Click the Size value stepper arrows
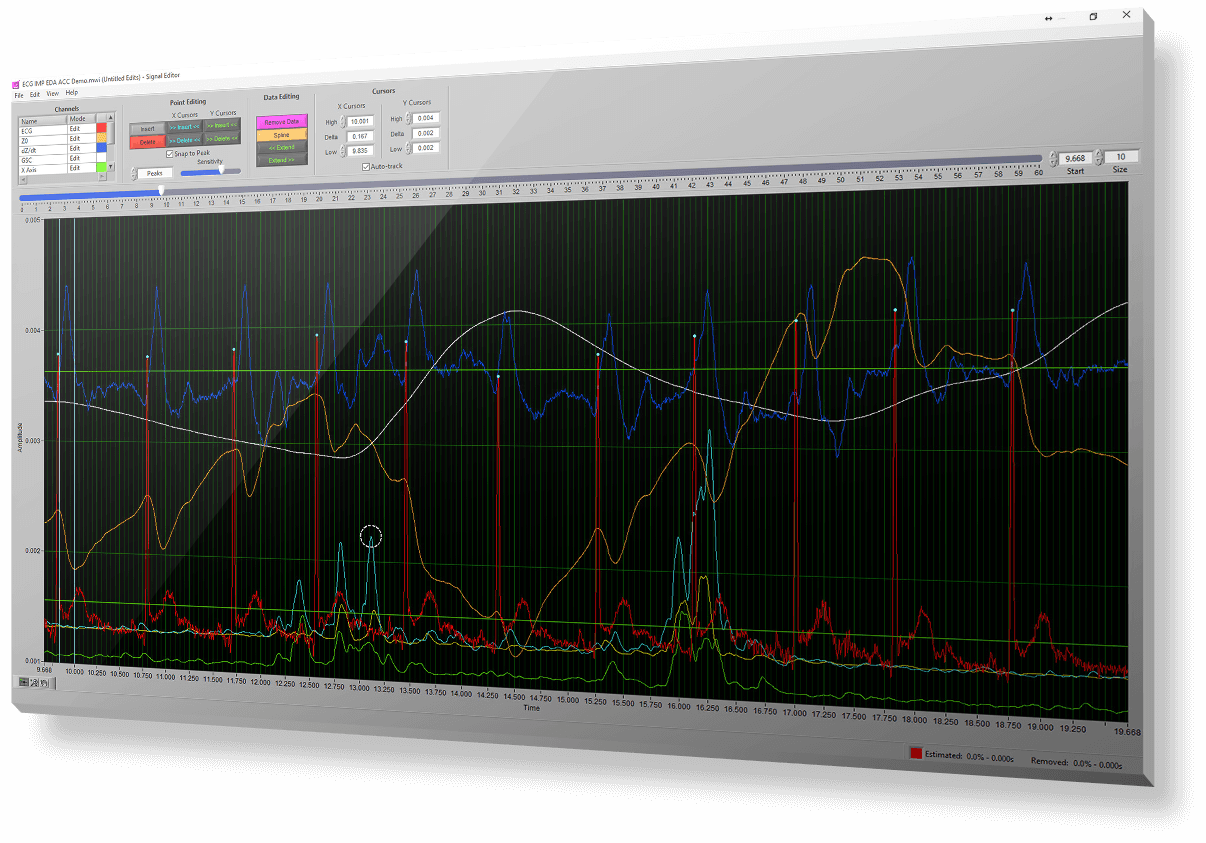Viewport: 1206px width, 843px height. click(1099, 157)
